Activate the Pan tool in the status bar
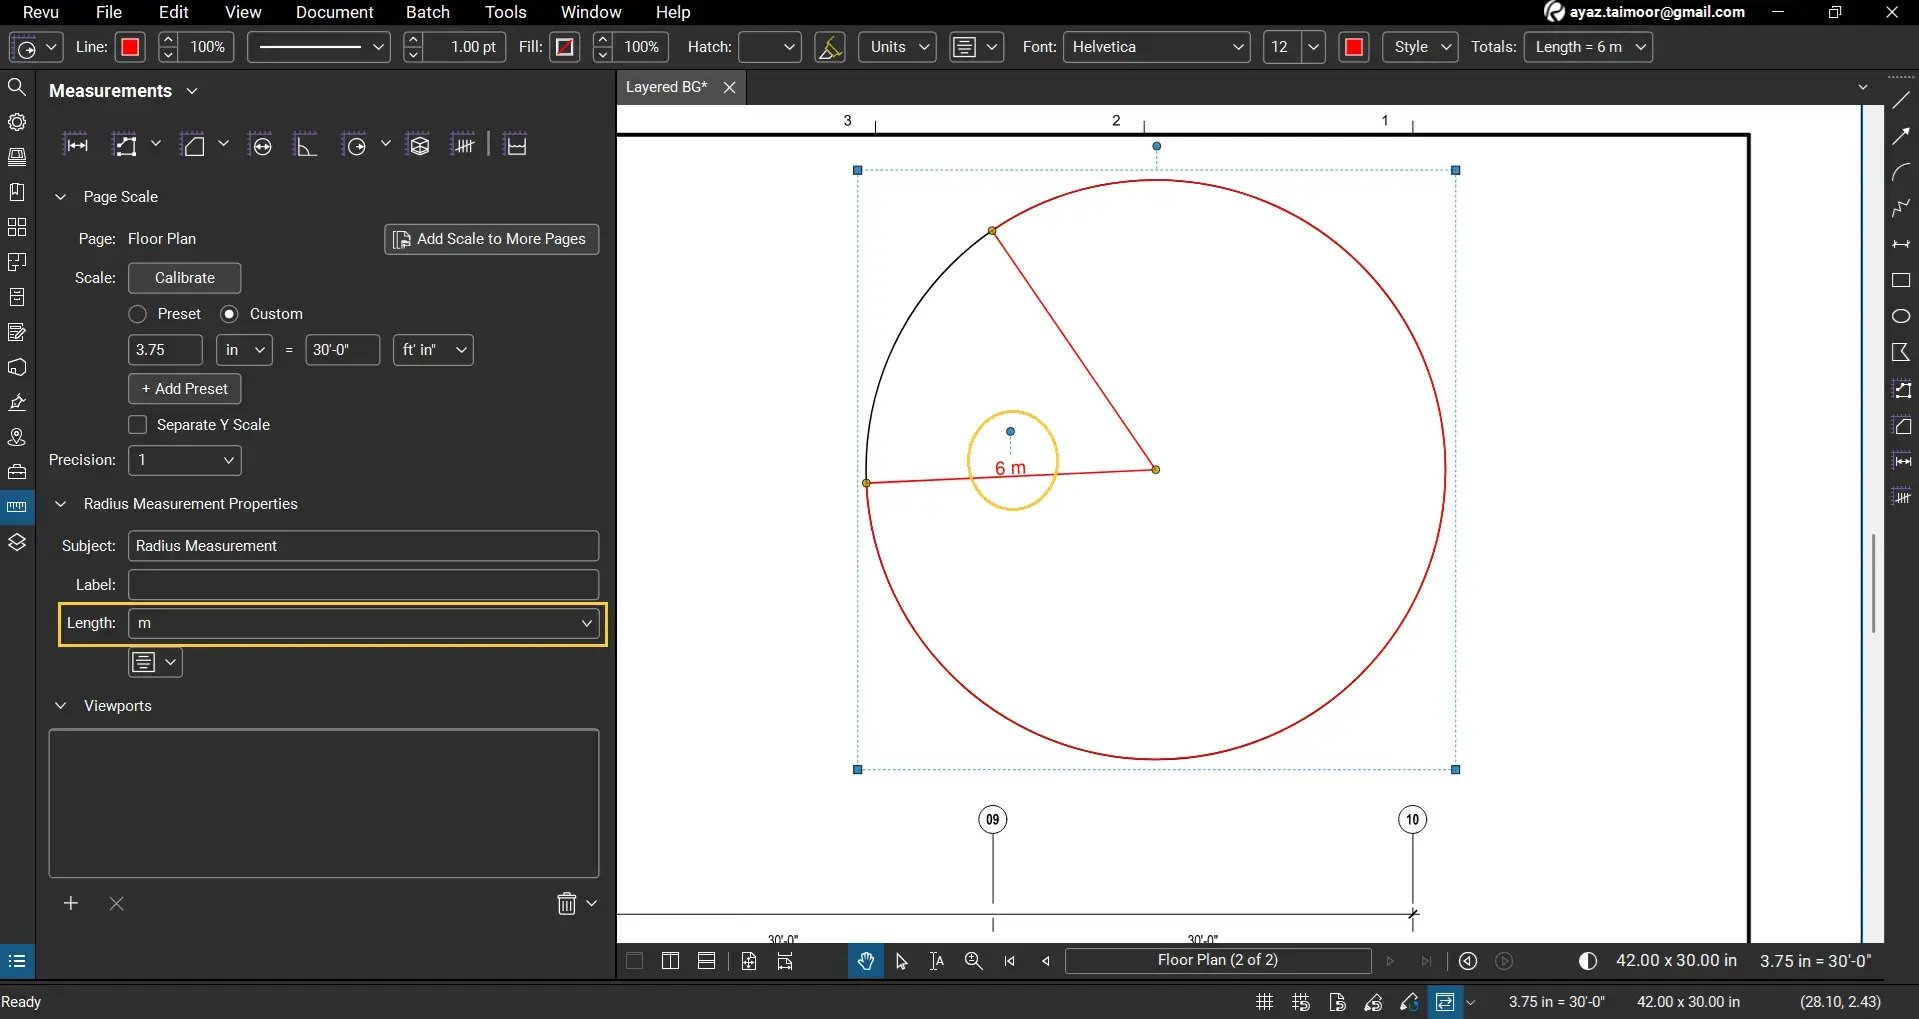Screen dimensions: 1919x1019 point(865,961)
